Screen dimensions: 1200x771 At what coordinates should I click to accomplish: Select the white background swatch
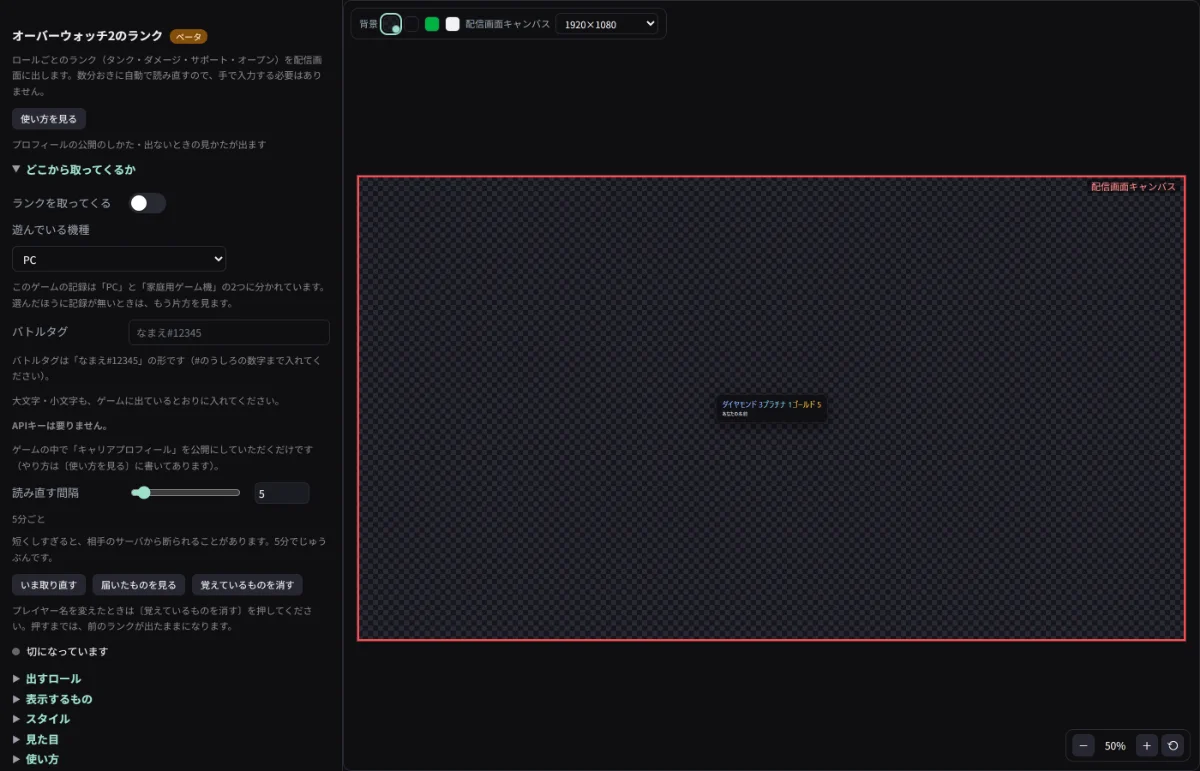tap(452, 24)
